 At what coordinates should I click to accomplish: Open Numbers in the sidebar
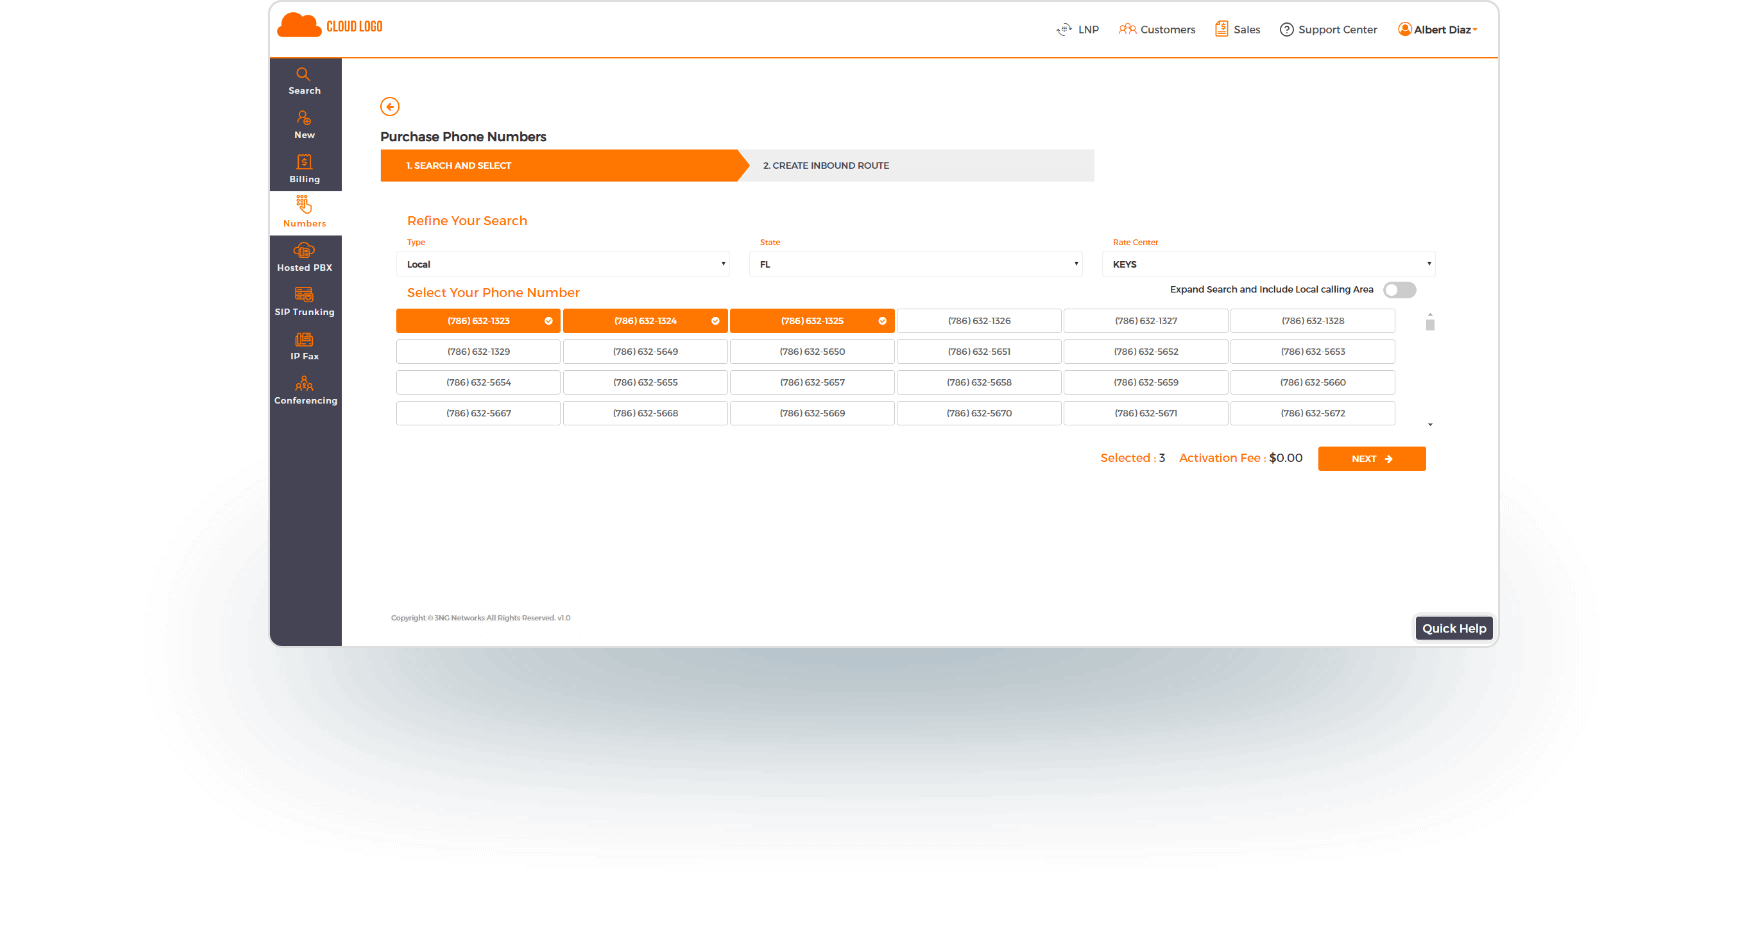coord(304,212)
